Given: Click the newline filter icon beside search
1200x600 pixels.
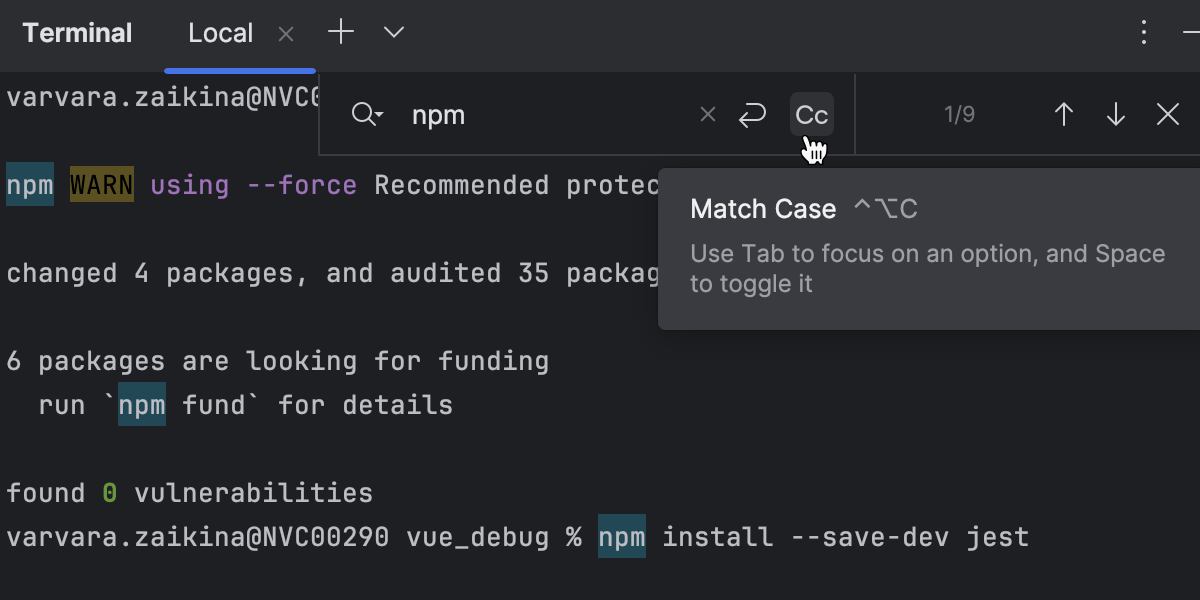Looking at the screenshot, I should tap(751, 114).
